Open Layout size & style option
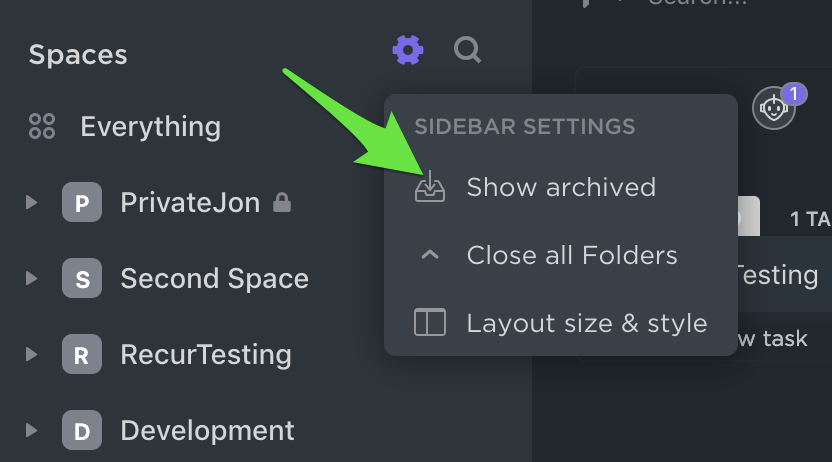 (561, 323)
